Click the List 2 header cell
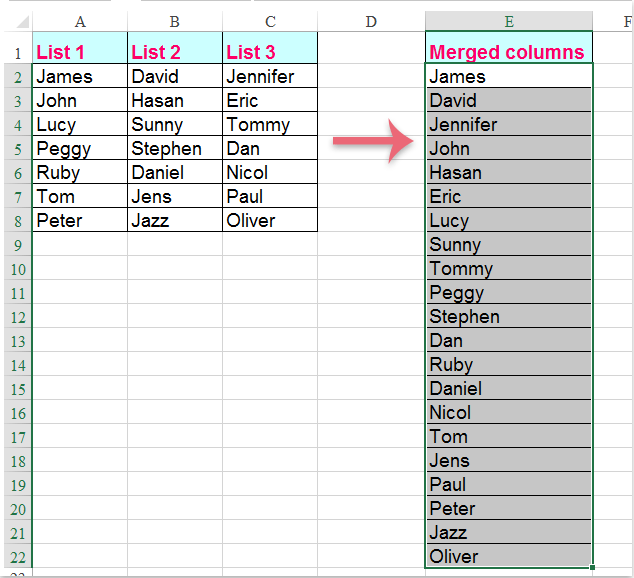Screen dimensions: 634x578 click(x=175, y=53)
